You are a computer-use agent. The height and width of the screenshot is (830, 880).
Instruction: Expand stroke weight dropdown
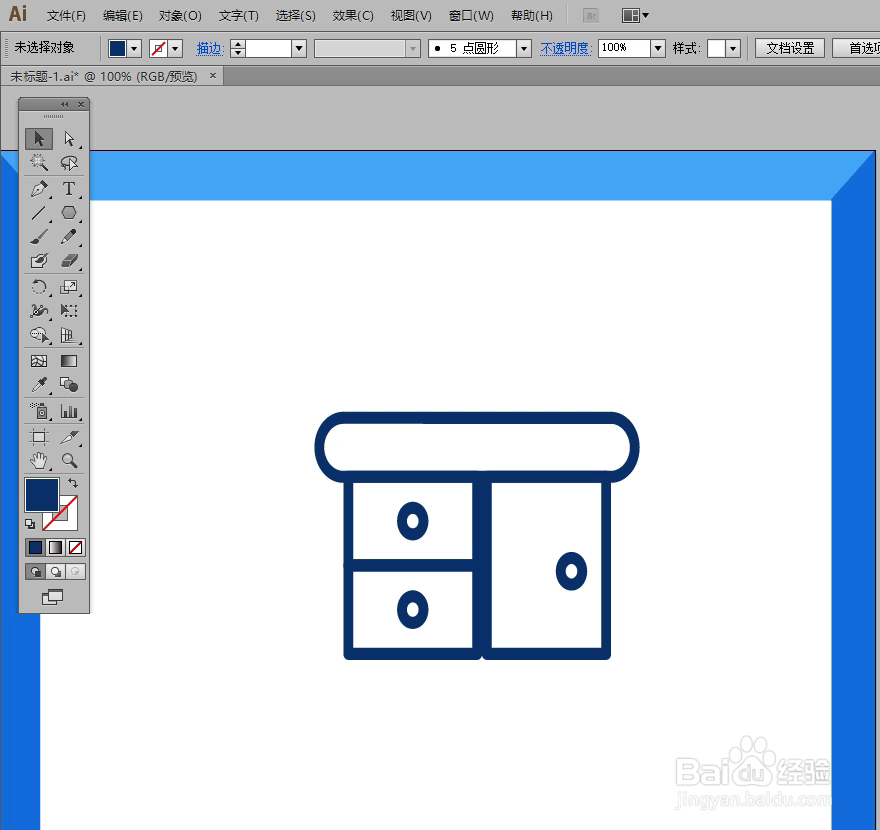[x=299, y=49]
